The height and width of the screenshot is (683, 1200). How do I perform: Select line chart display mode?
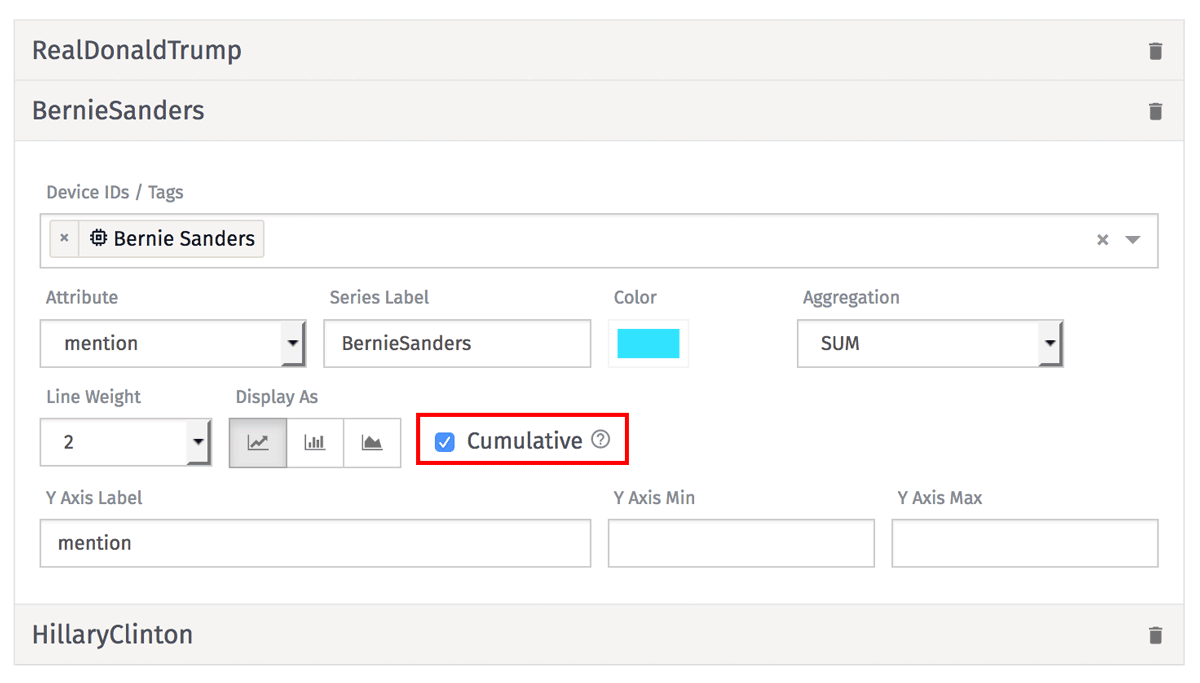(x=258, y=442)
